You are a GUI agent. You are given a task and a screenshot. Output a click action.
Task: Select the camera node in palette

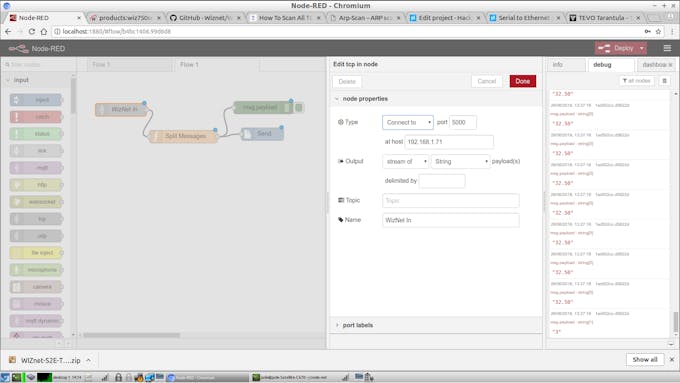(x=36, y=287)
